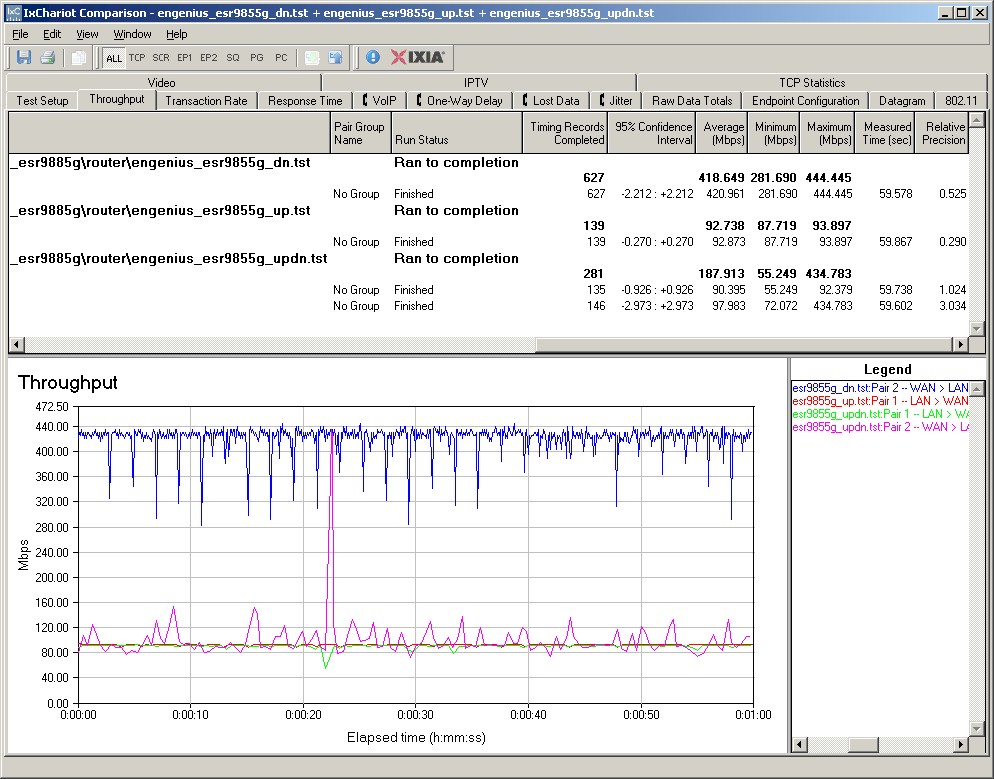Select the SQ filter button

[x=233, y=58]
